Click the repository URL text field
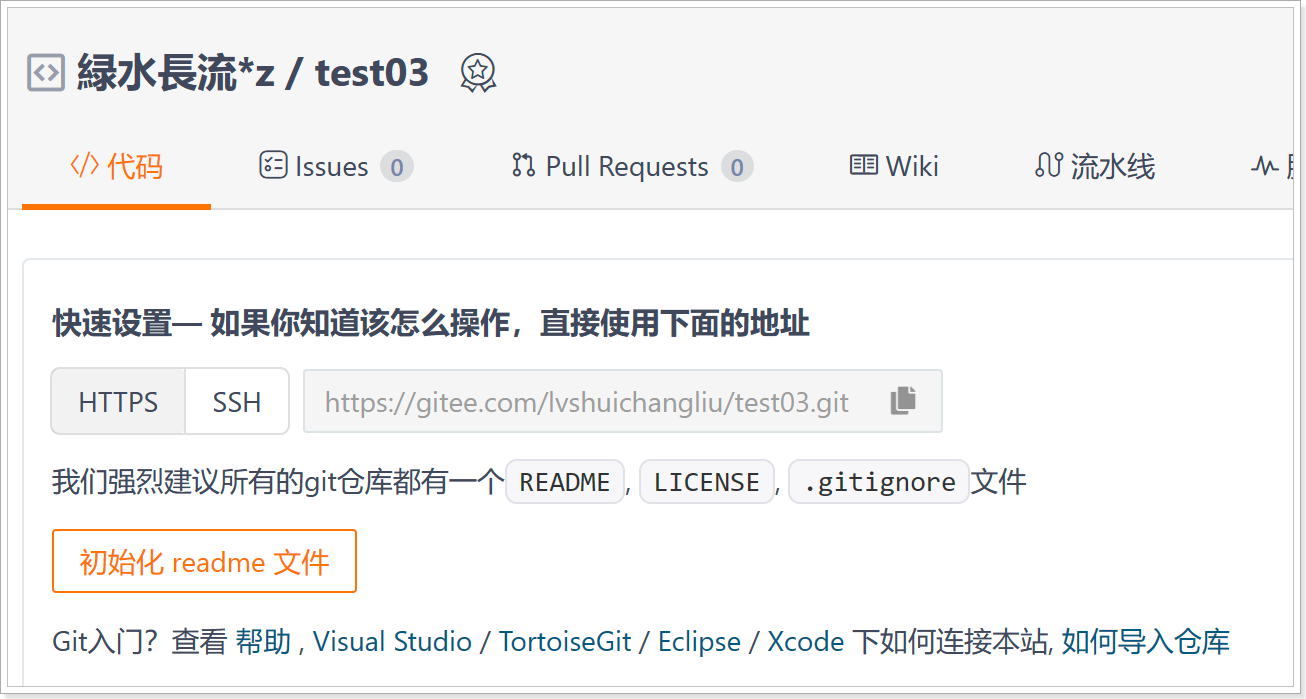The image size is (1306, 699). (x=586, y=402)
